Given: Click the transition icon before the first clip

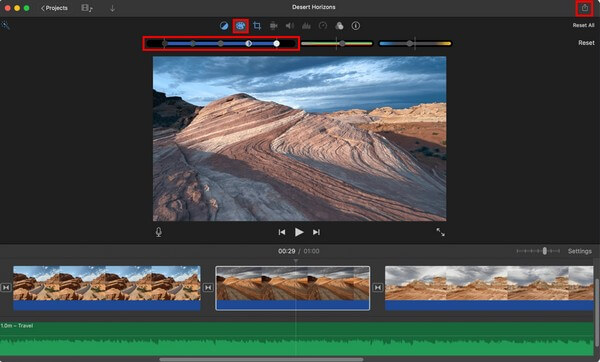Looking at the screenshot, I should click(6, 287).
